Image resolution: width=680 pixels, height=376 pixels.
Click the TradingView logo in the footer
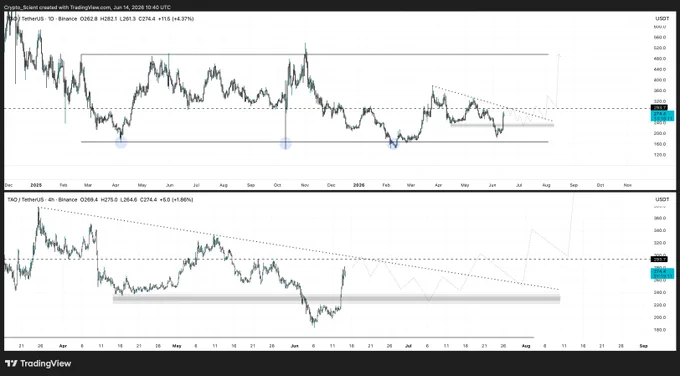(x=38, y=363)
